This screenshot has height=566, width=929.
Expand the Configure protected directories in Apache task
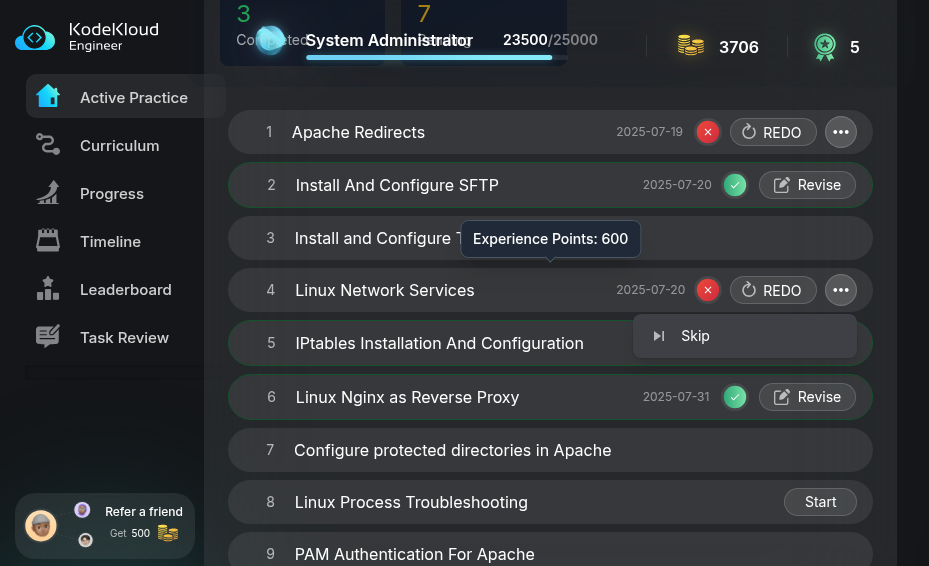pyautogui.click(x=452, y=450)
